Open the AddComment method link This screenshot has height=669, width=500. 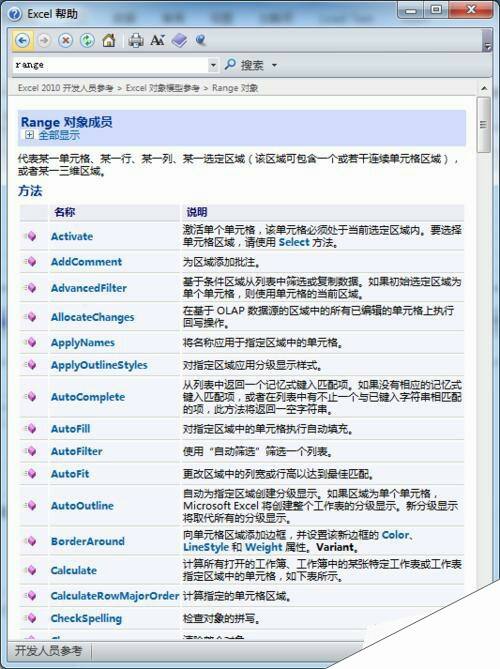point(86,262)
